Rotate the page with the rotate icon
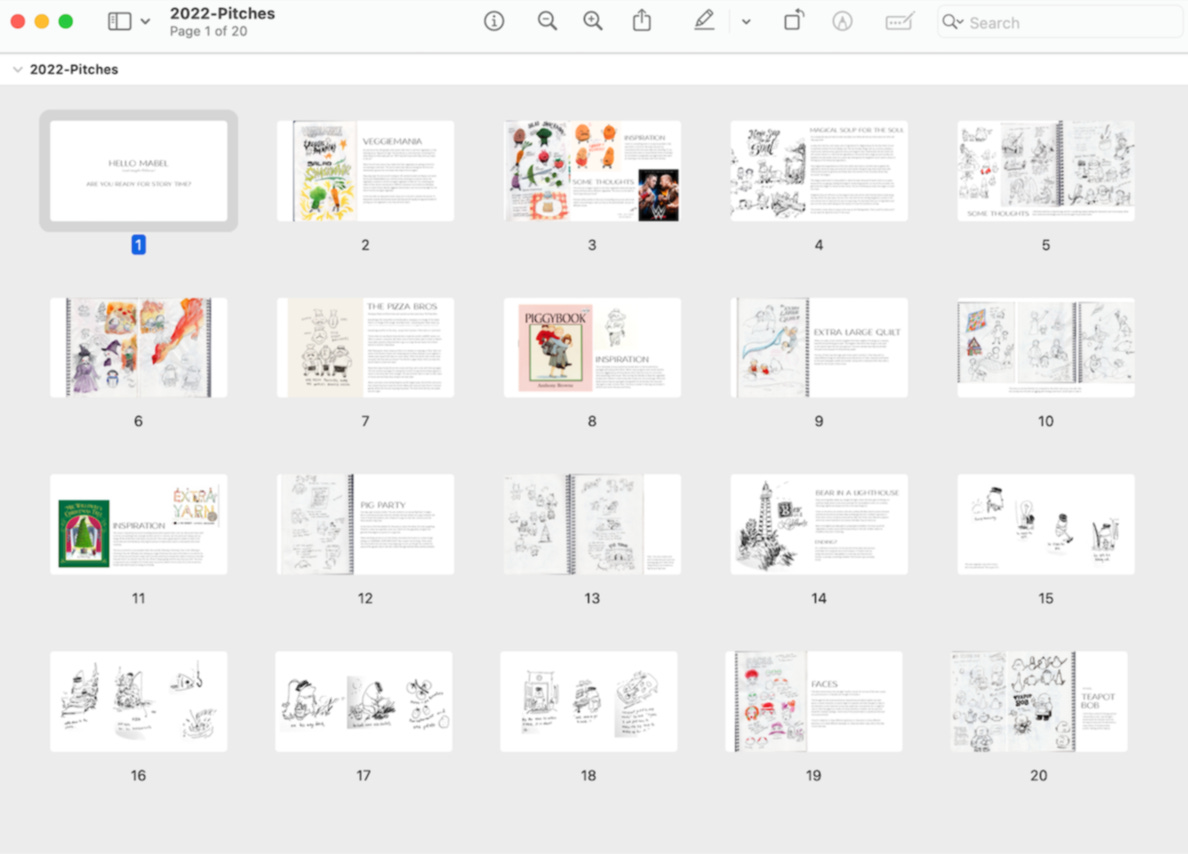This screenshot has height=854, width=1188. tap(794, 20)
